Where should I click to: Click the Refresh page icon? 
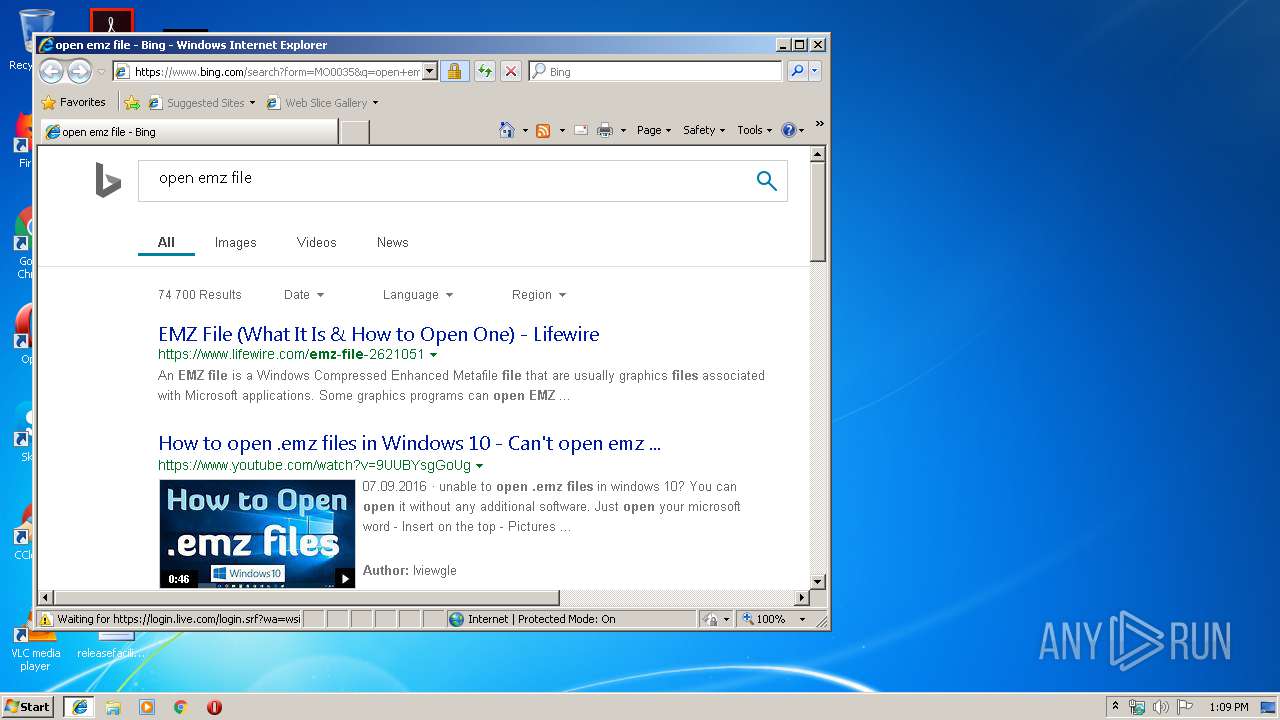(485, 71)
